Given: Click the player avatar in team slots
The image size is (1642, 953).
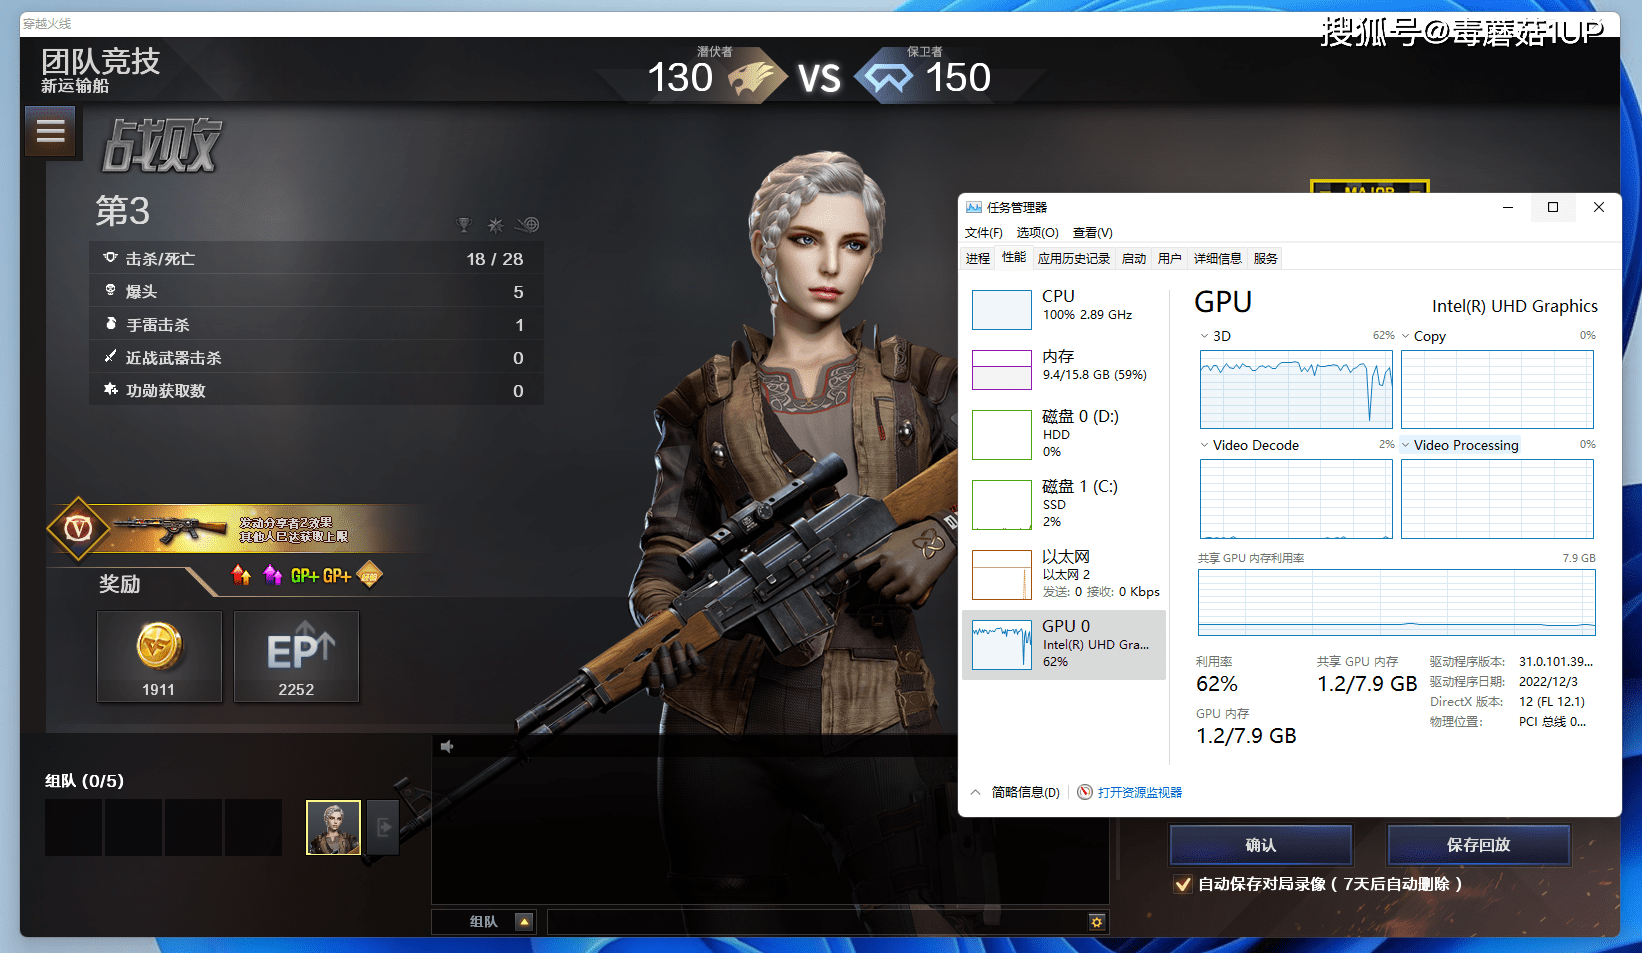Looking at the screenshot, I should pyautogui.click(x=333, y=828).
